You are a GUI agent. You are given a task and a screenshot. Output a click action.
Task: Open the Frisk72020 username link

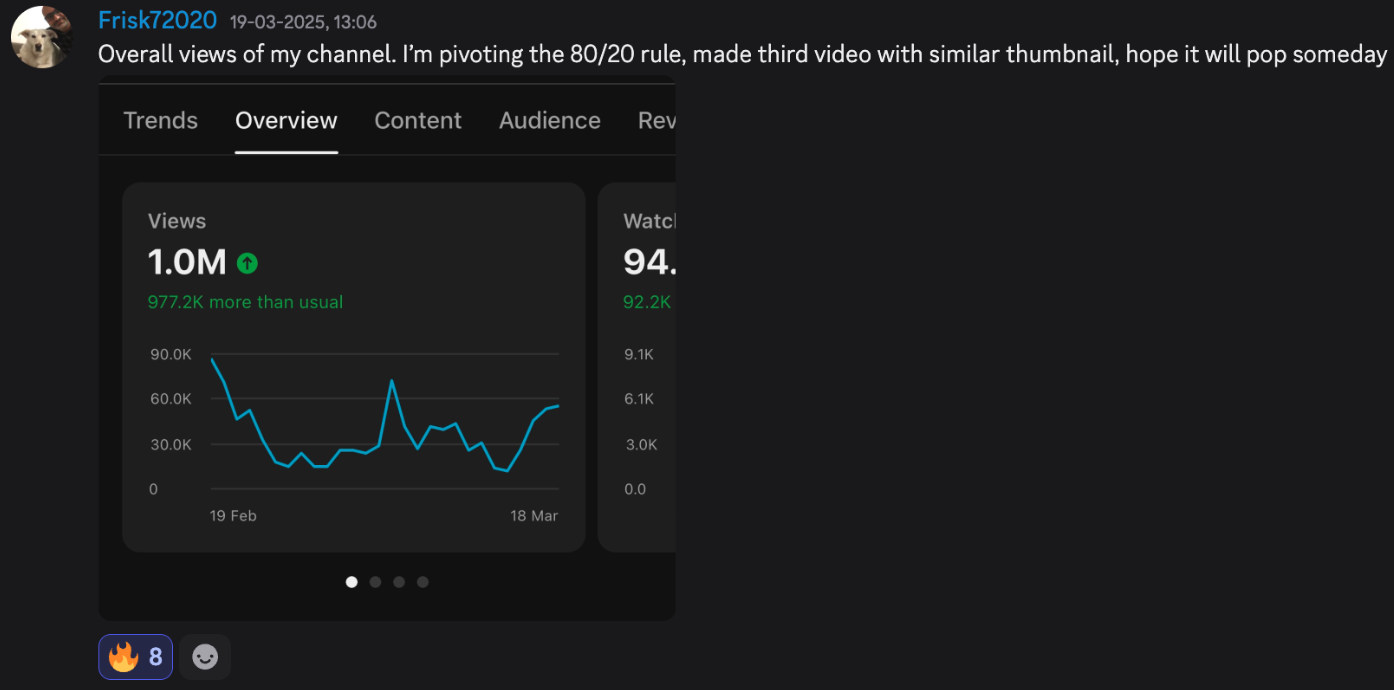tap(157, 21)
